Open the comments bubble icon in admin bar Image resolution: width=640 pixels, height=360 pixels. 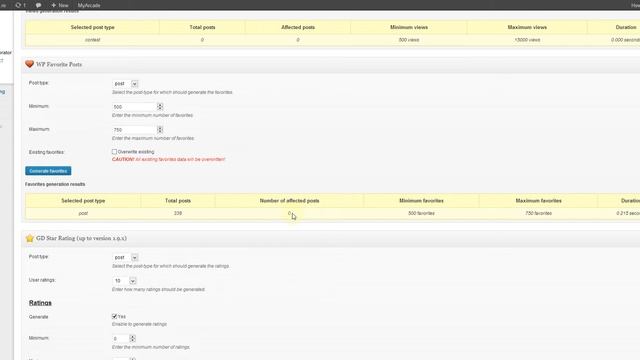click(x=38, y=5)
